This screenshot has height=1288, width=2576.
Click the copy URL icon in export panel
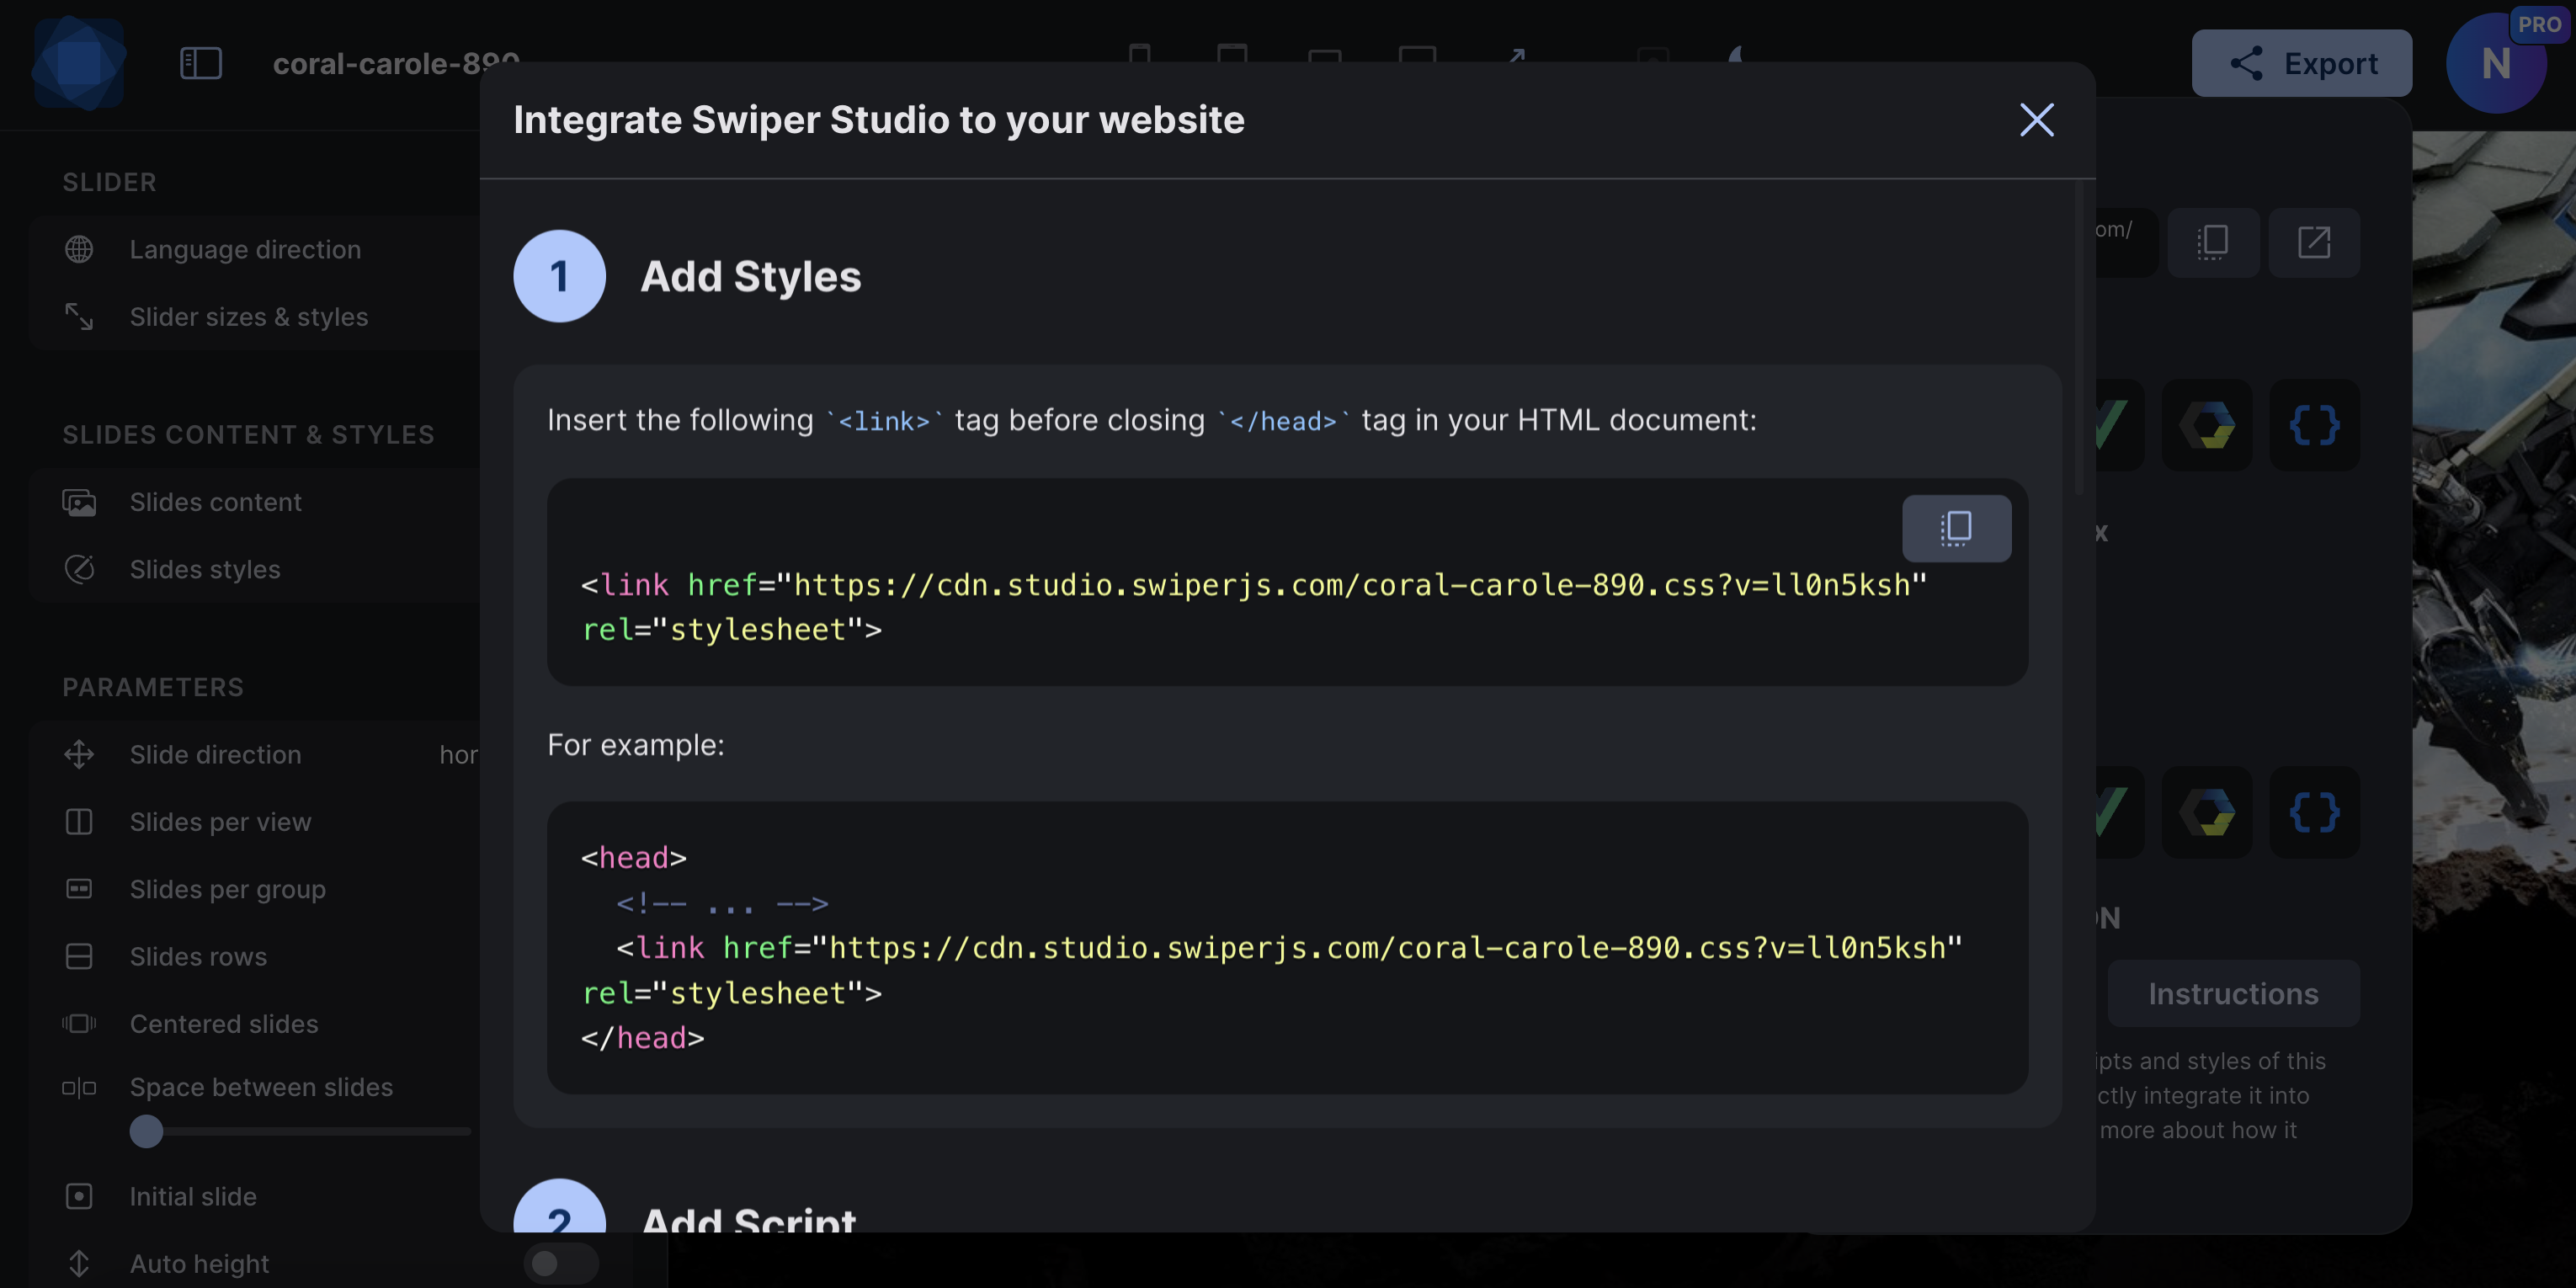2212,242
